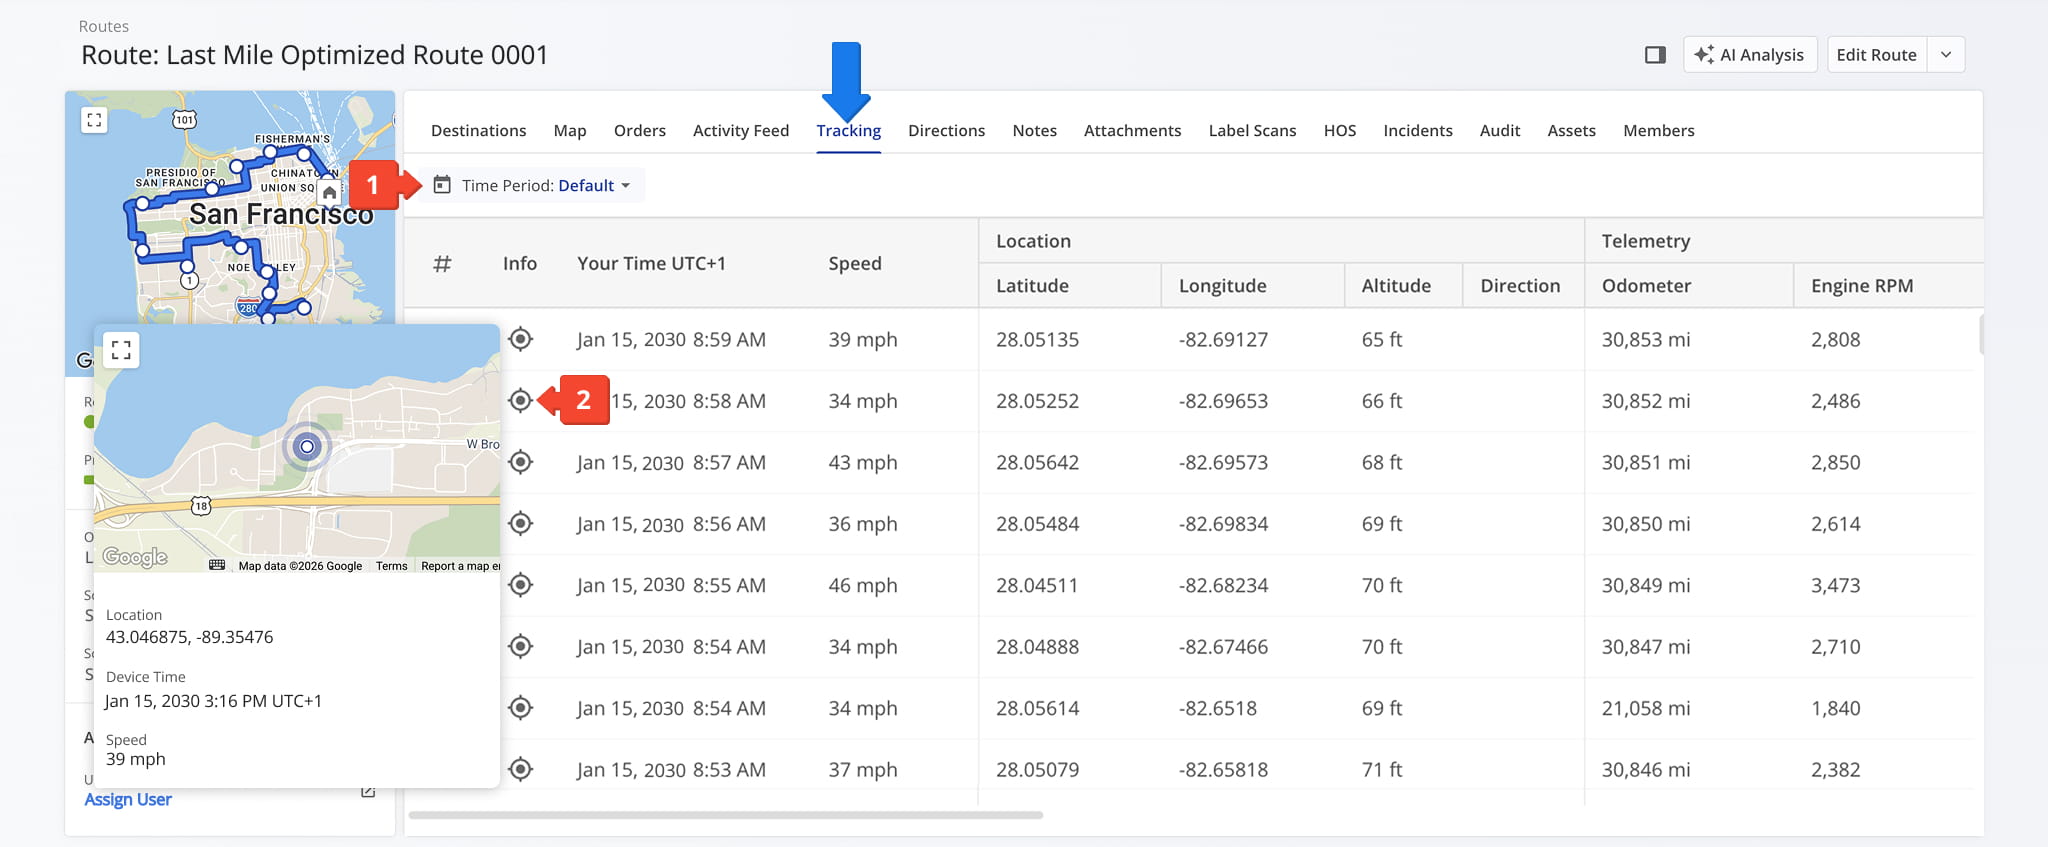View the Label Scans tab
2048x847 pixels.
pyautogui.click(x=1252, y=131)
